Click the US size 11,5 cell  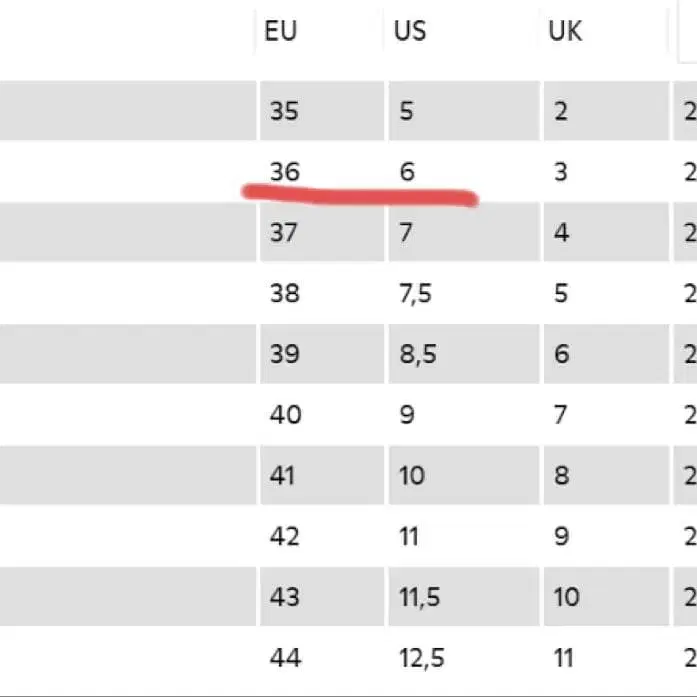(x=464, y=597)
